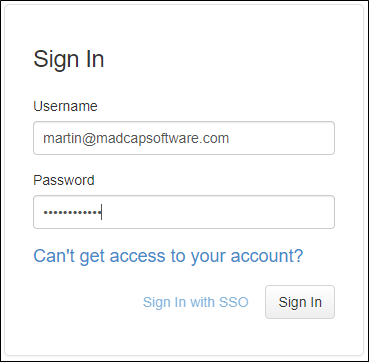Focus the Username input field
369x362 pixels.
point(184,138)
